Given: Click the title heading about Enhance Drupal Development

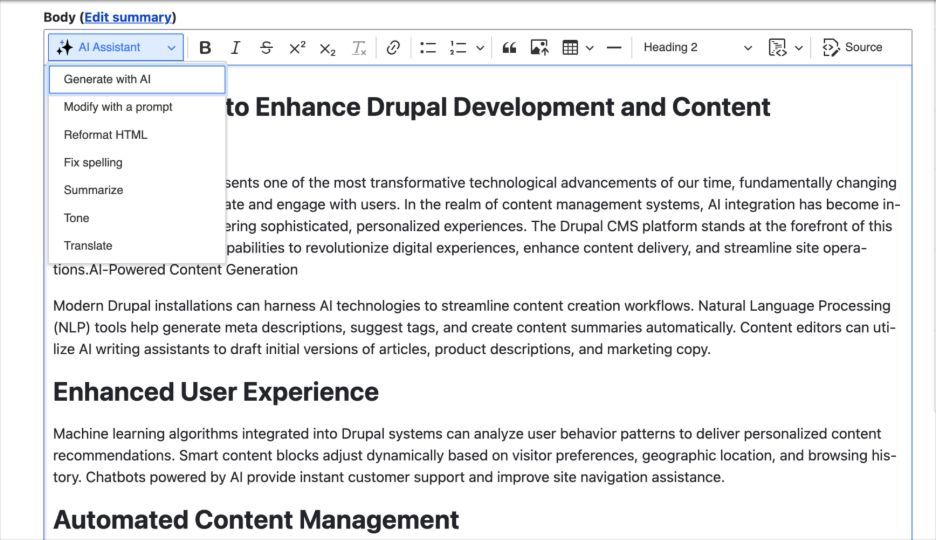Looking at the screenshot, I should point(498,107).
